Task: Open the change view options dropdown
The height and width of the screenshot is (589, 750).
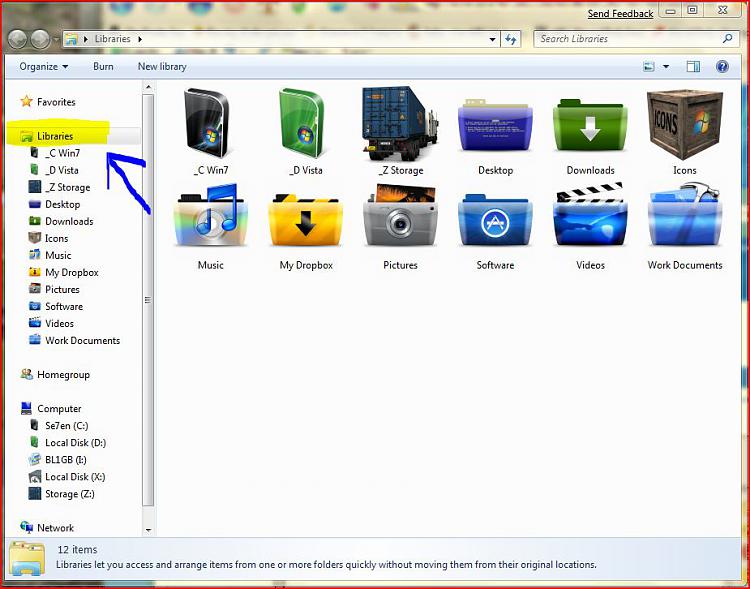Action: (x=666, y=67)
